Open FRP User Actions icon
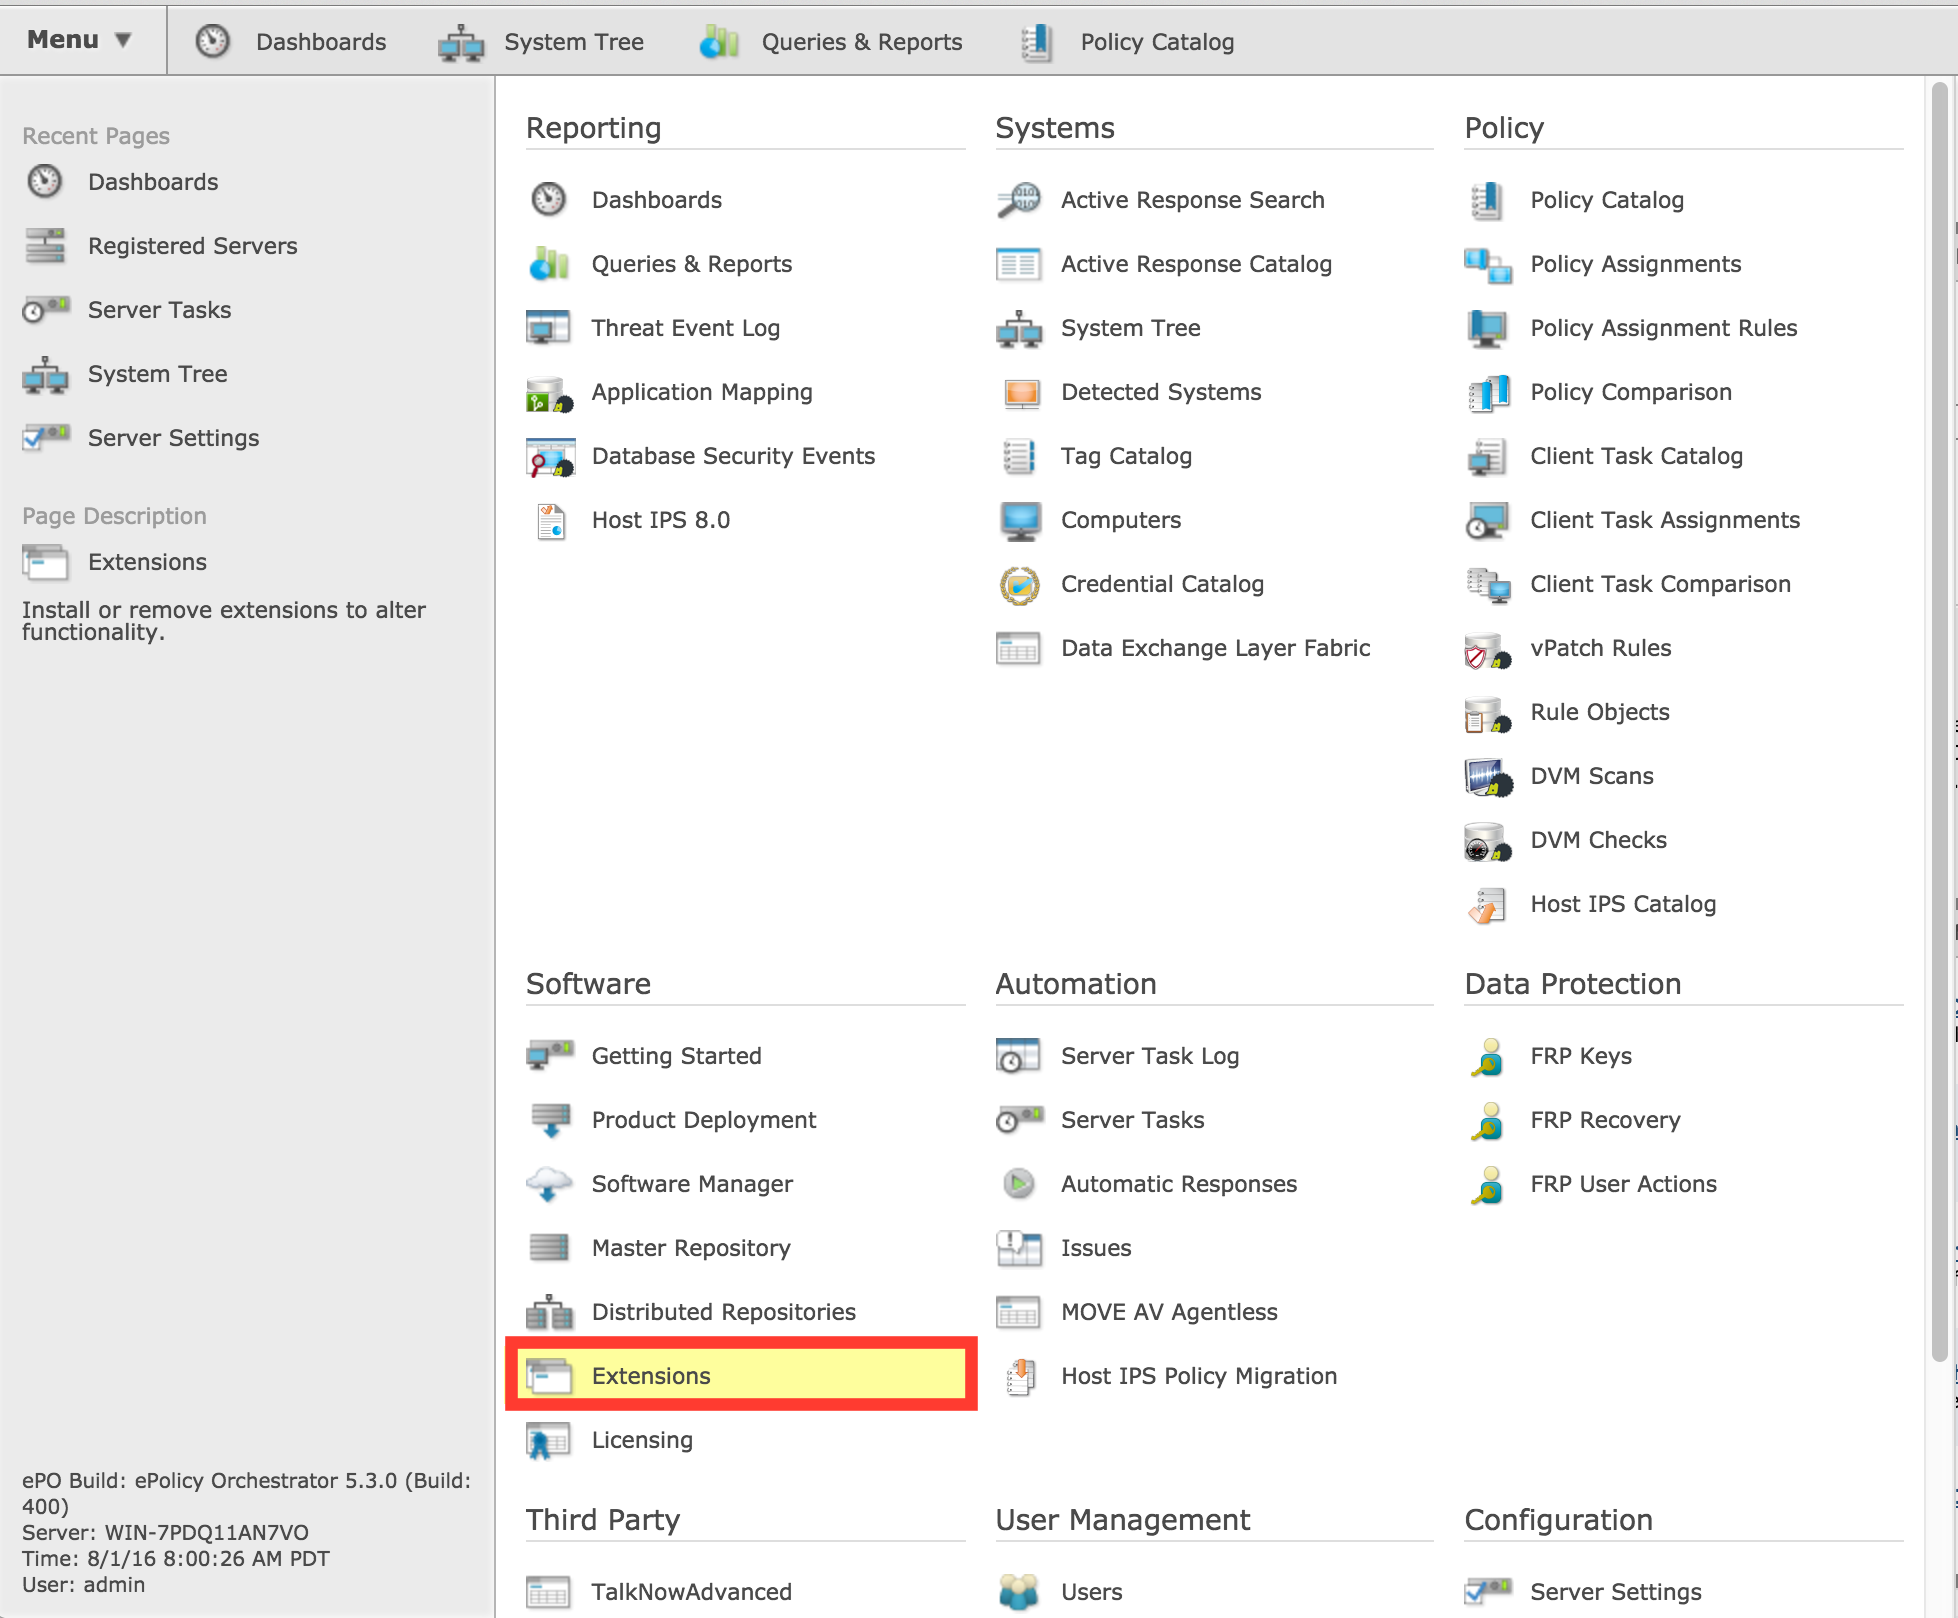This screenshot has height=1618, width=1958. 1488,1184
